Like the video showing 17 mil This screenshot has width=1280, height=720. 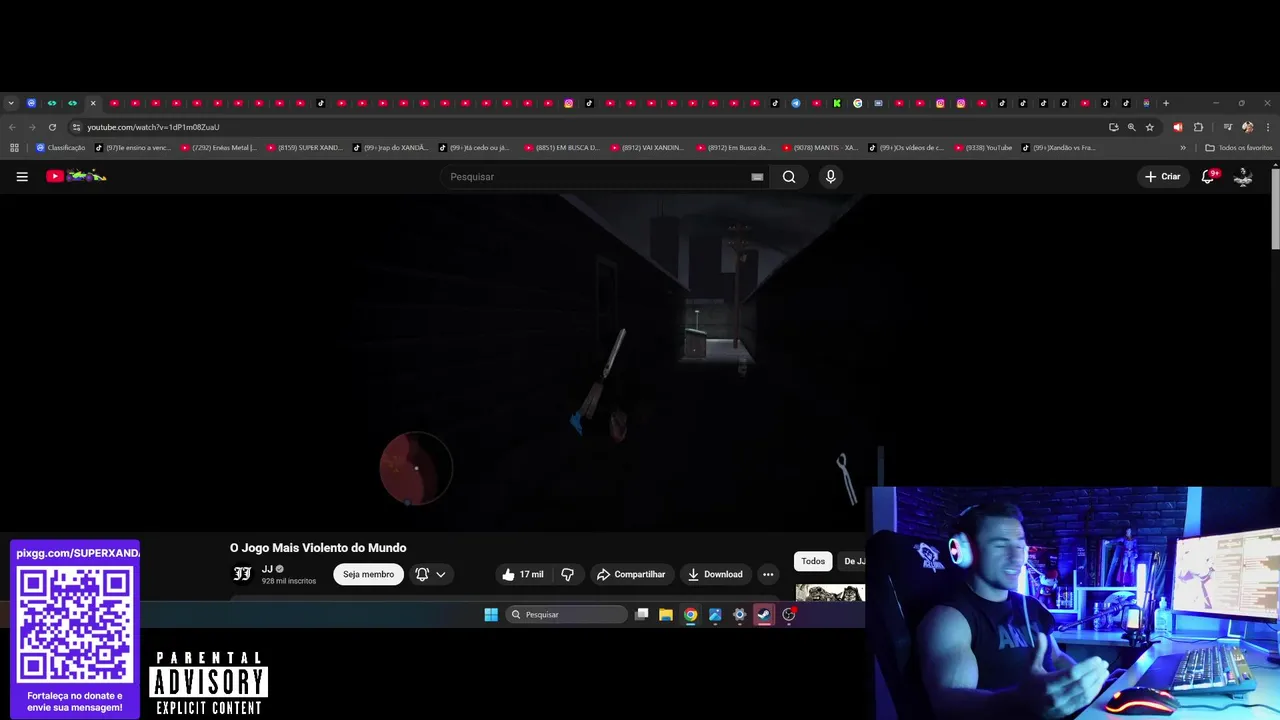[x=523, y=574]
